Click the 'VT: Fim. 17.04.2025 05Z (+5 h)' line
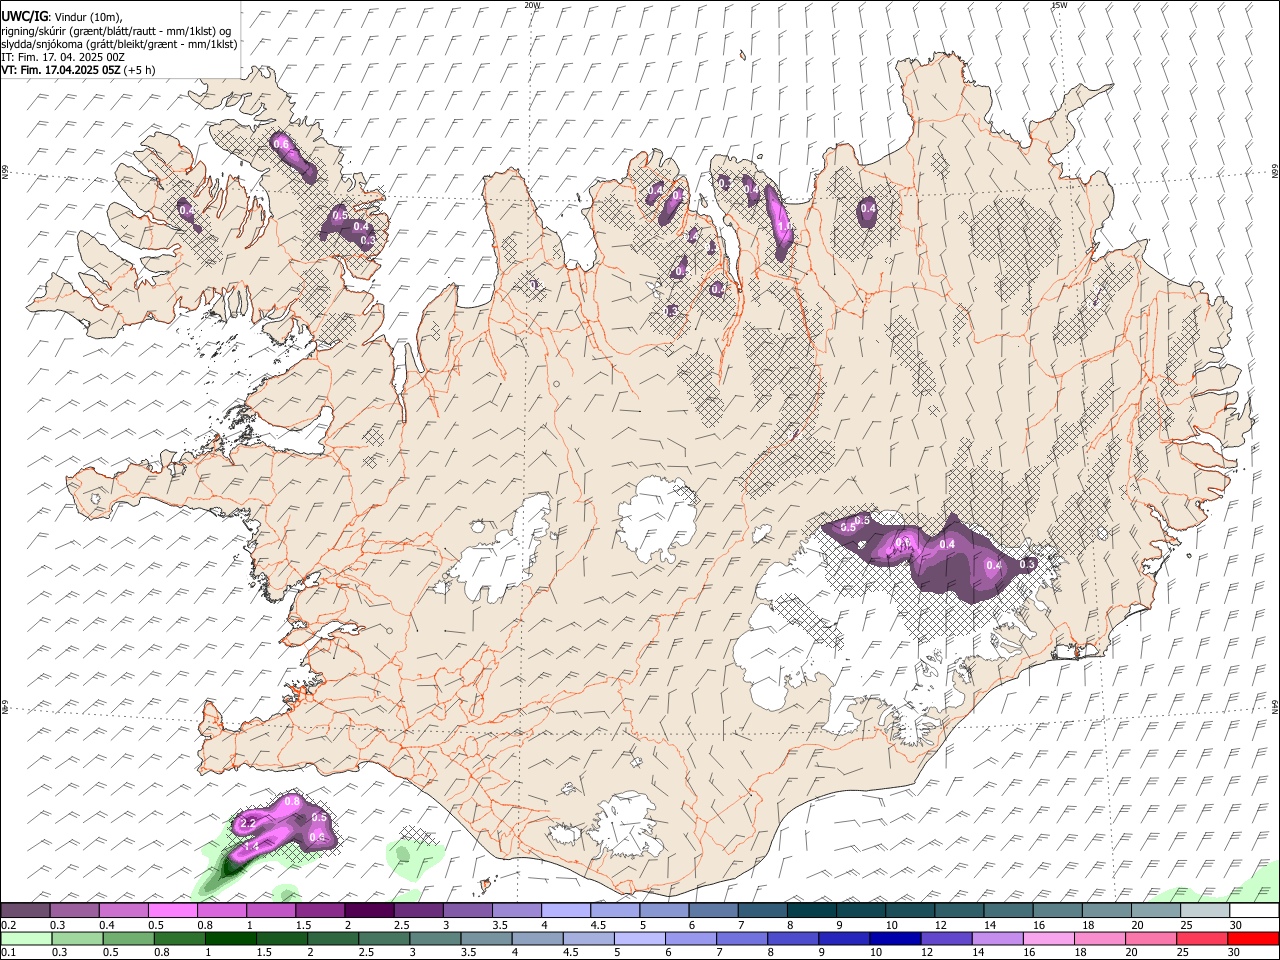This screenshot has height=960, width=1280. (x=78, y=70)
